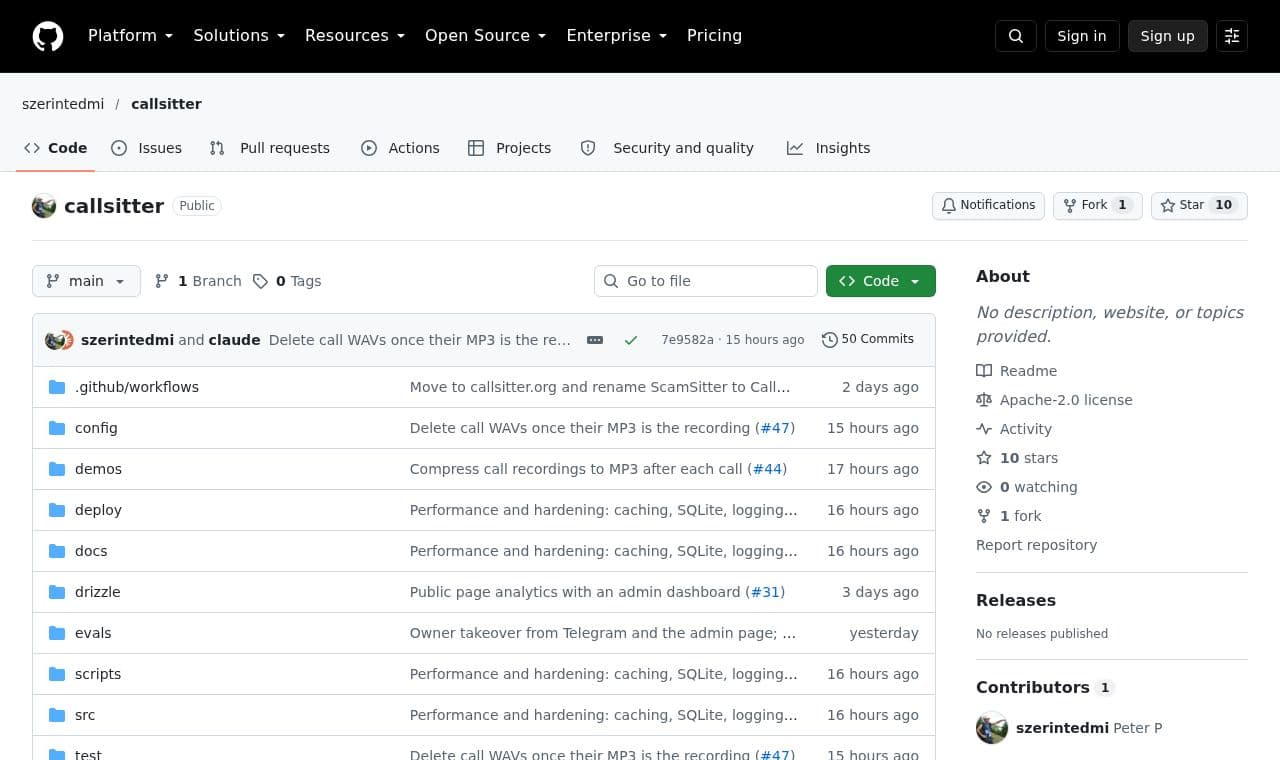1280x760 pixels.
Task: Click the Notifications button
Action: tap(989, 206)
